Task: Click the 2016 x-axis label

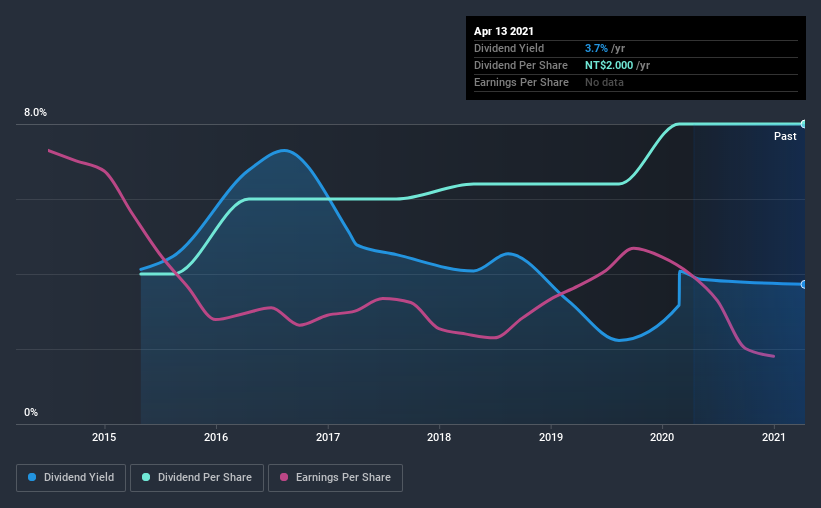Action: pos(216,437)
